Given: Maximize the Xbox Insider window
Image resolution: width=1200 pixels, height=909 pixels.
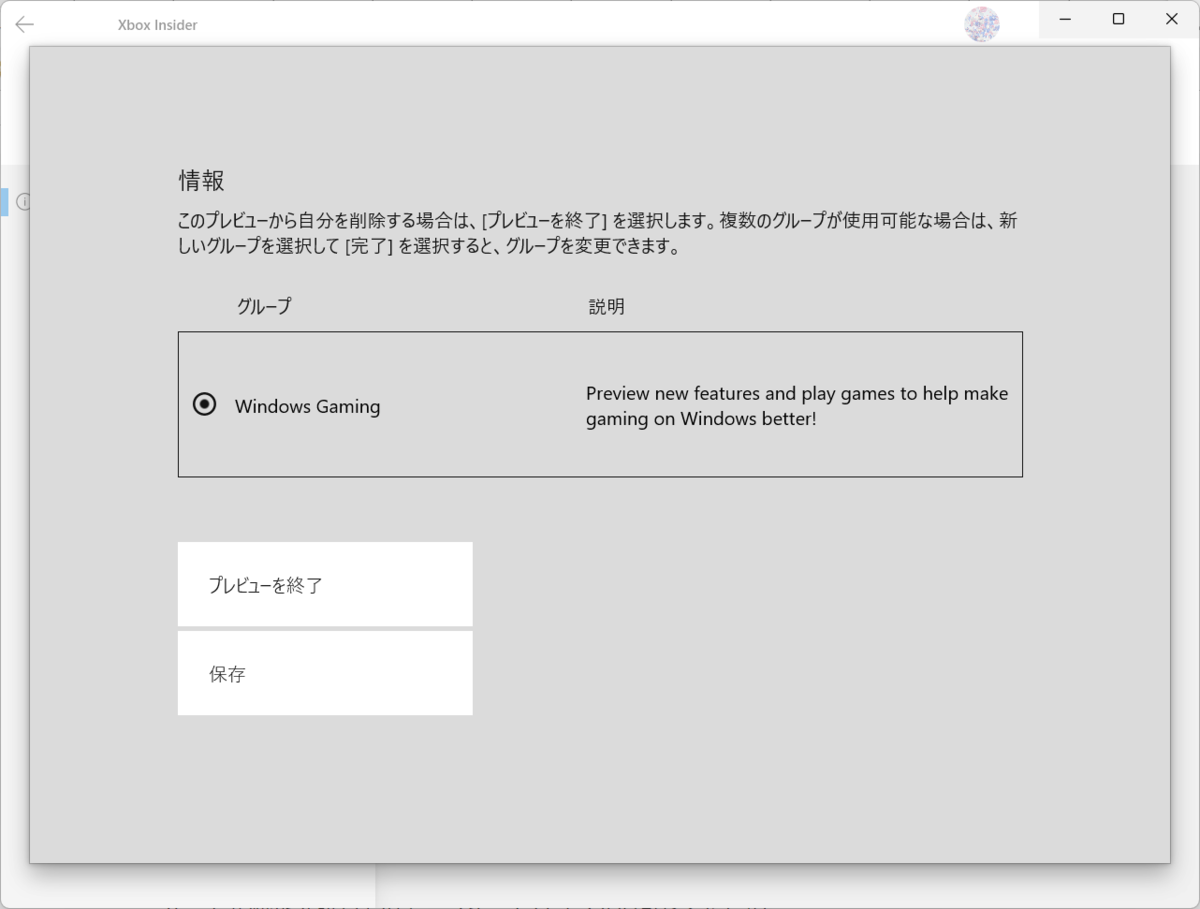Looking at the screenshot, I should coord(1119,19).
